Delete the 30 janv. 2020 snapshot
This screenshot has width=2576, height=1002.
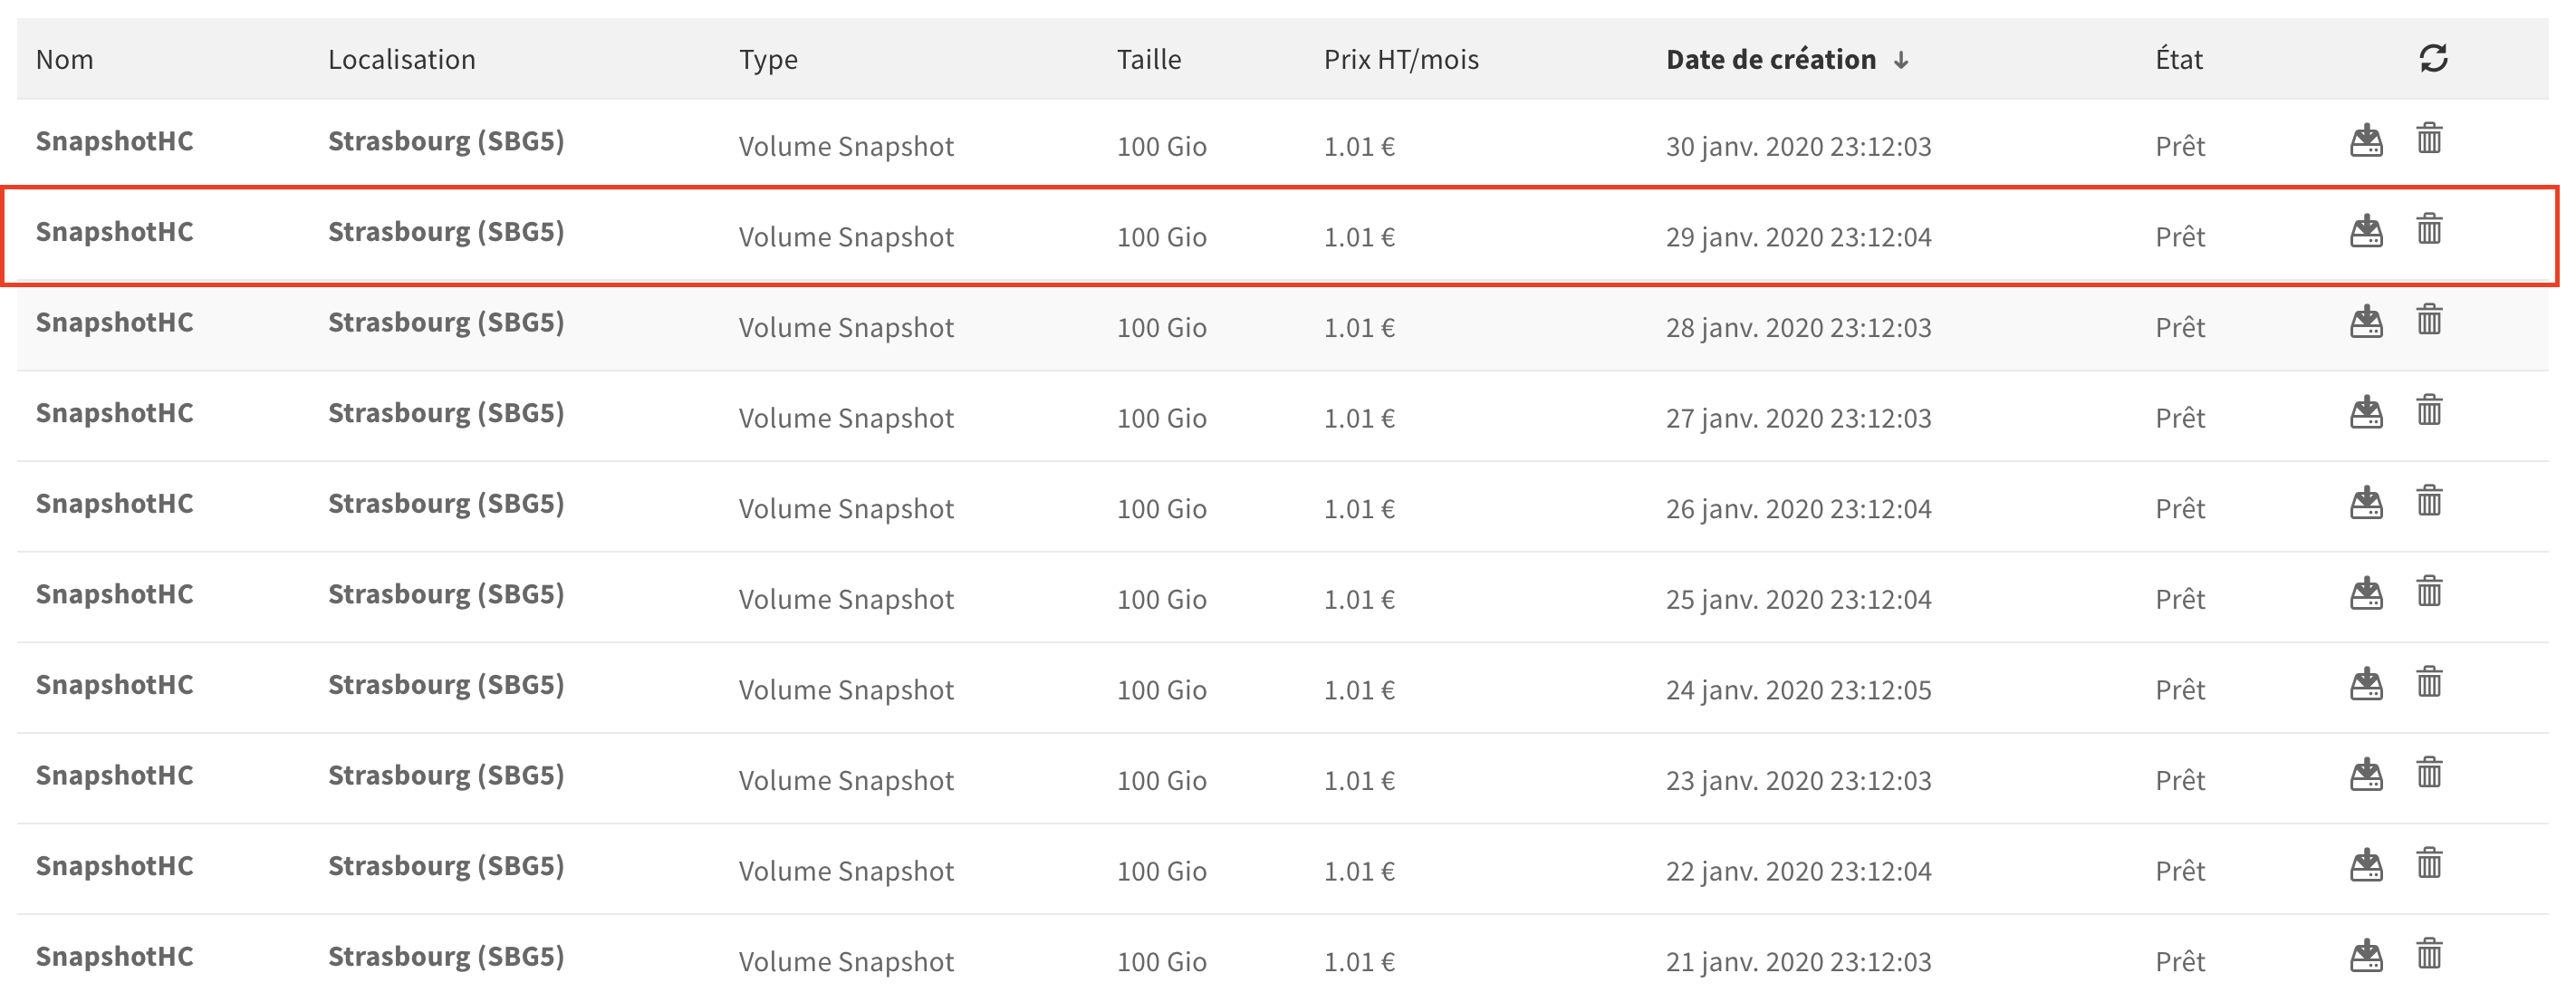point(2428,139)
